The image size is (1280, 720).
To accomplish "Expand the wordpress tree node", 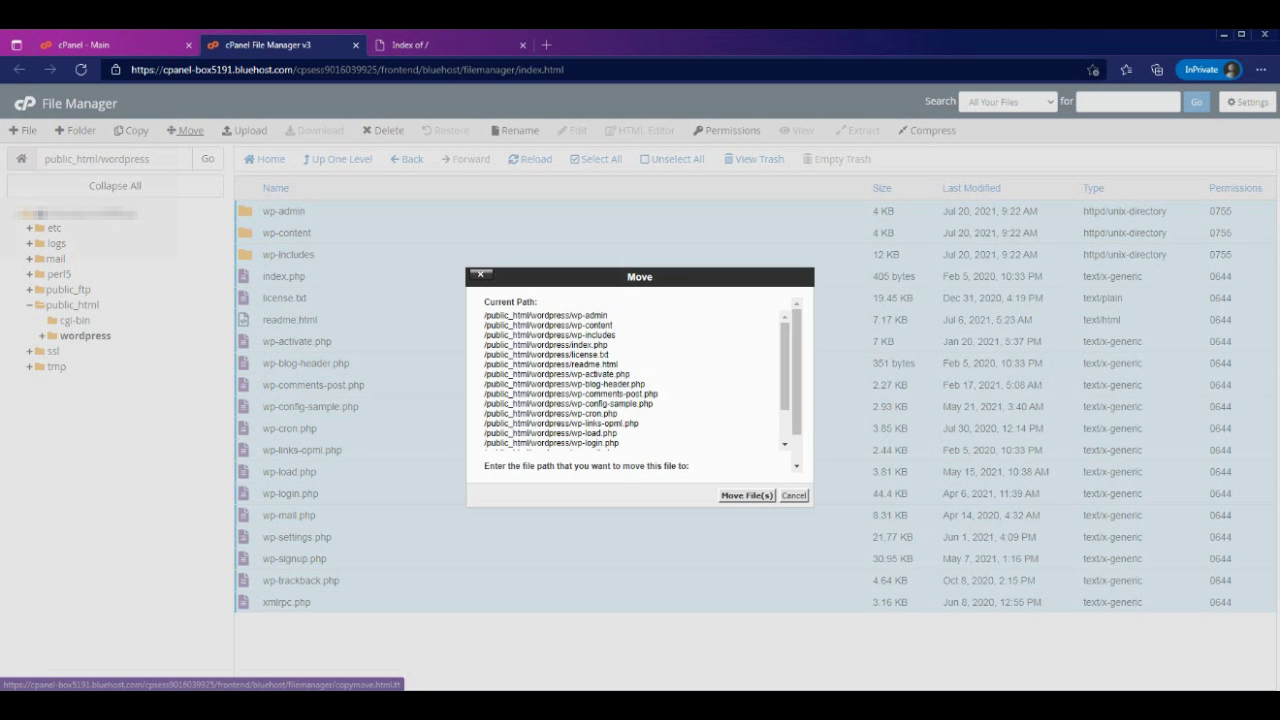I will 42,336.
